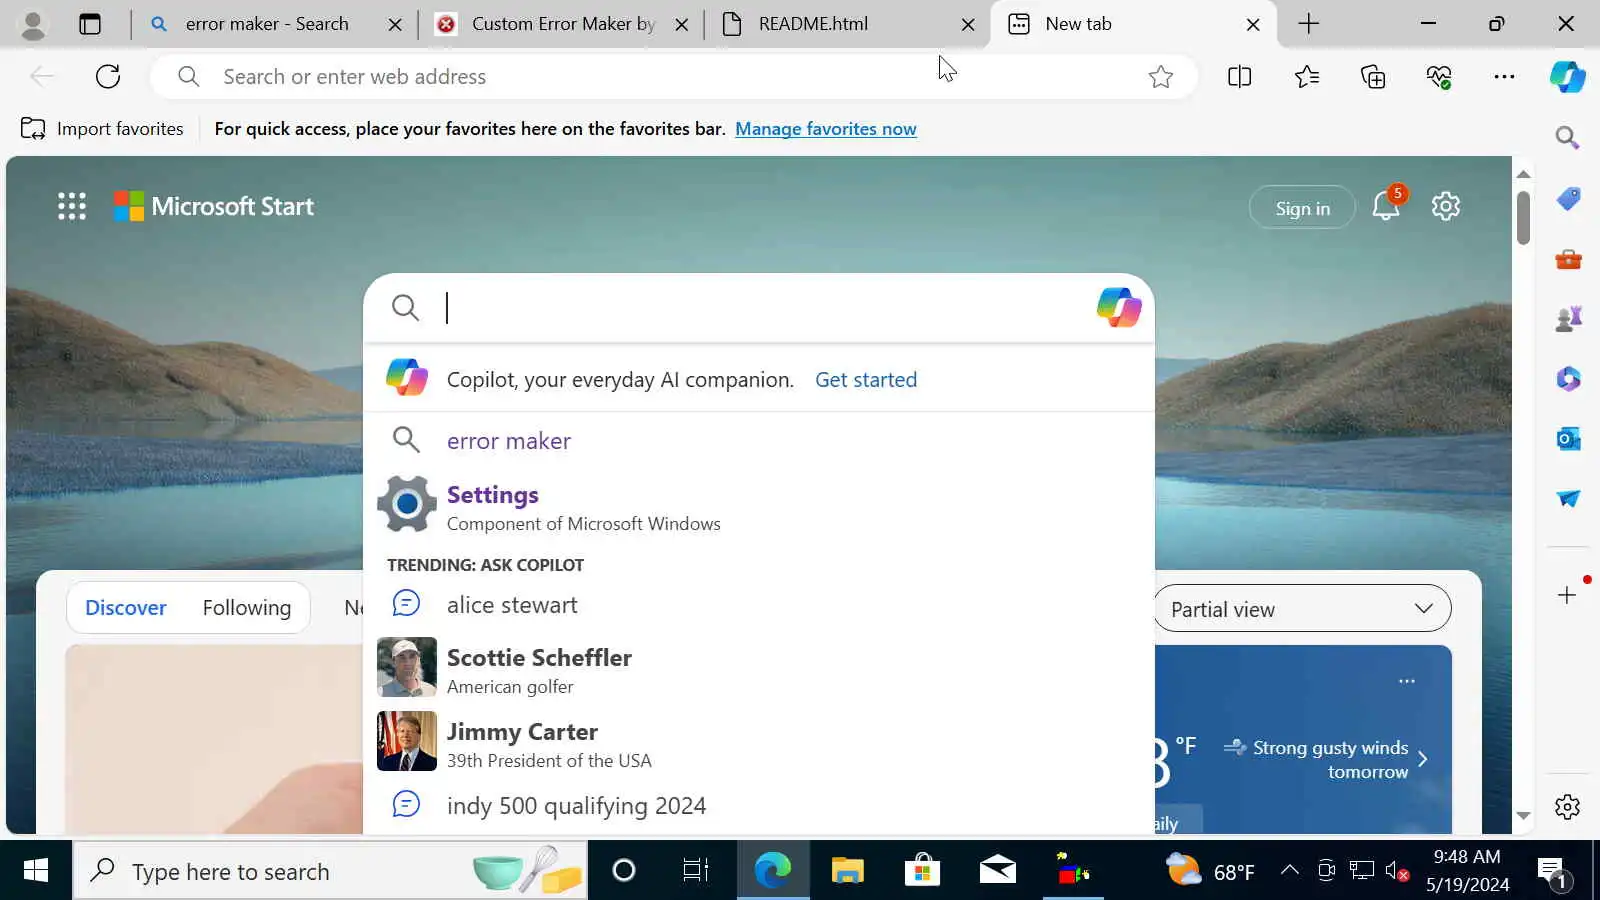
Task: Open sidebar Microsoft 365 icon
Action: pyautogui.click(x=1568, y=379)
